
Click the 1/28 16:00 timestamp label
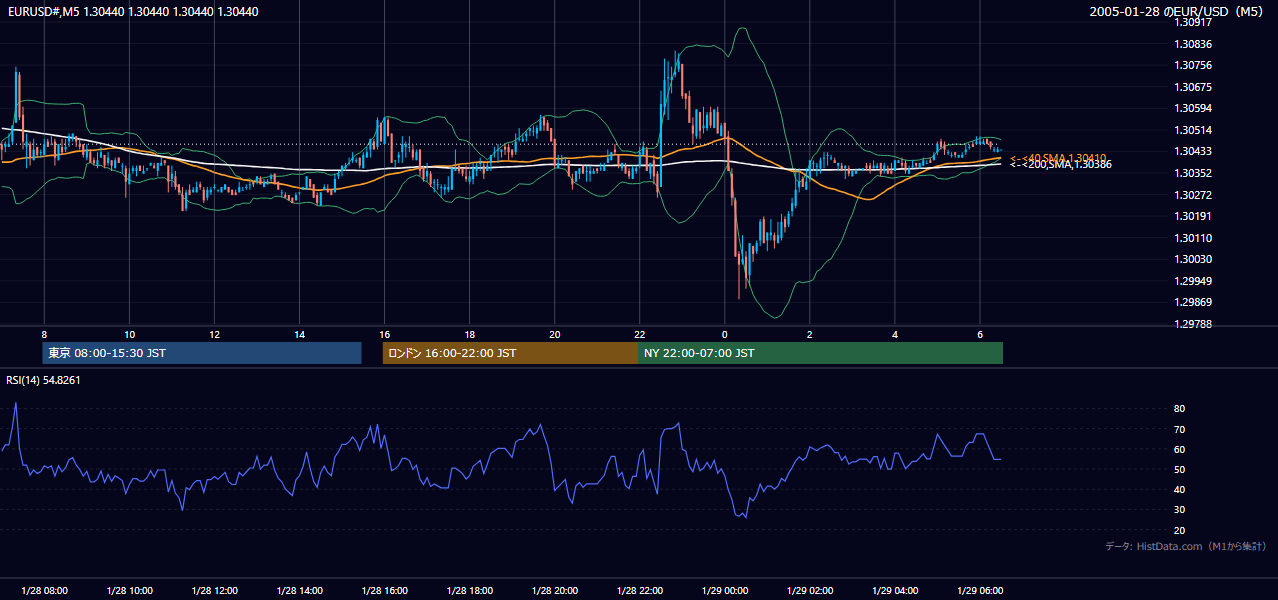click(384, 590)
